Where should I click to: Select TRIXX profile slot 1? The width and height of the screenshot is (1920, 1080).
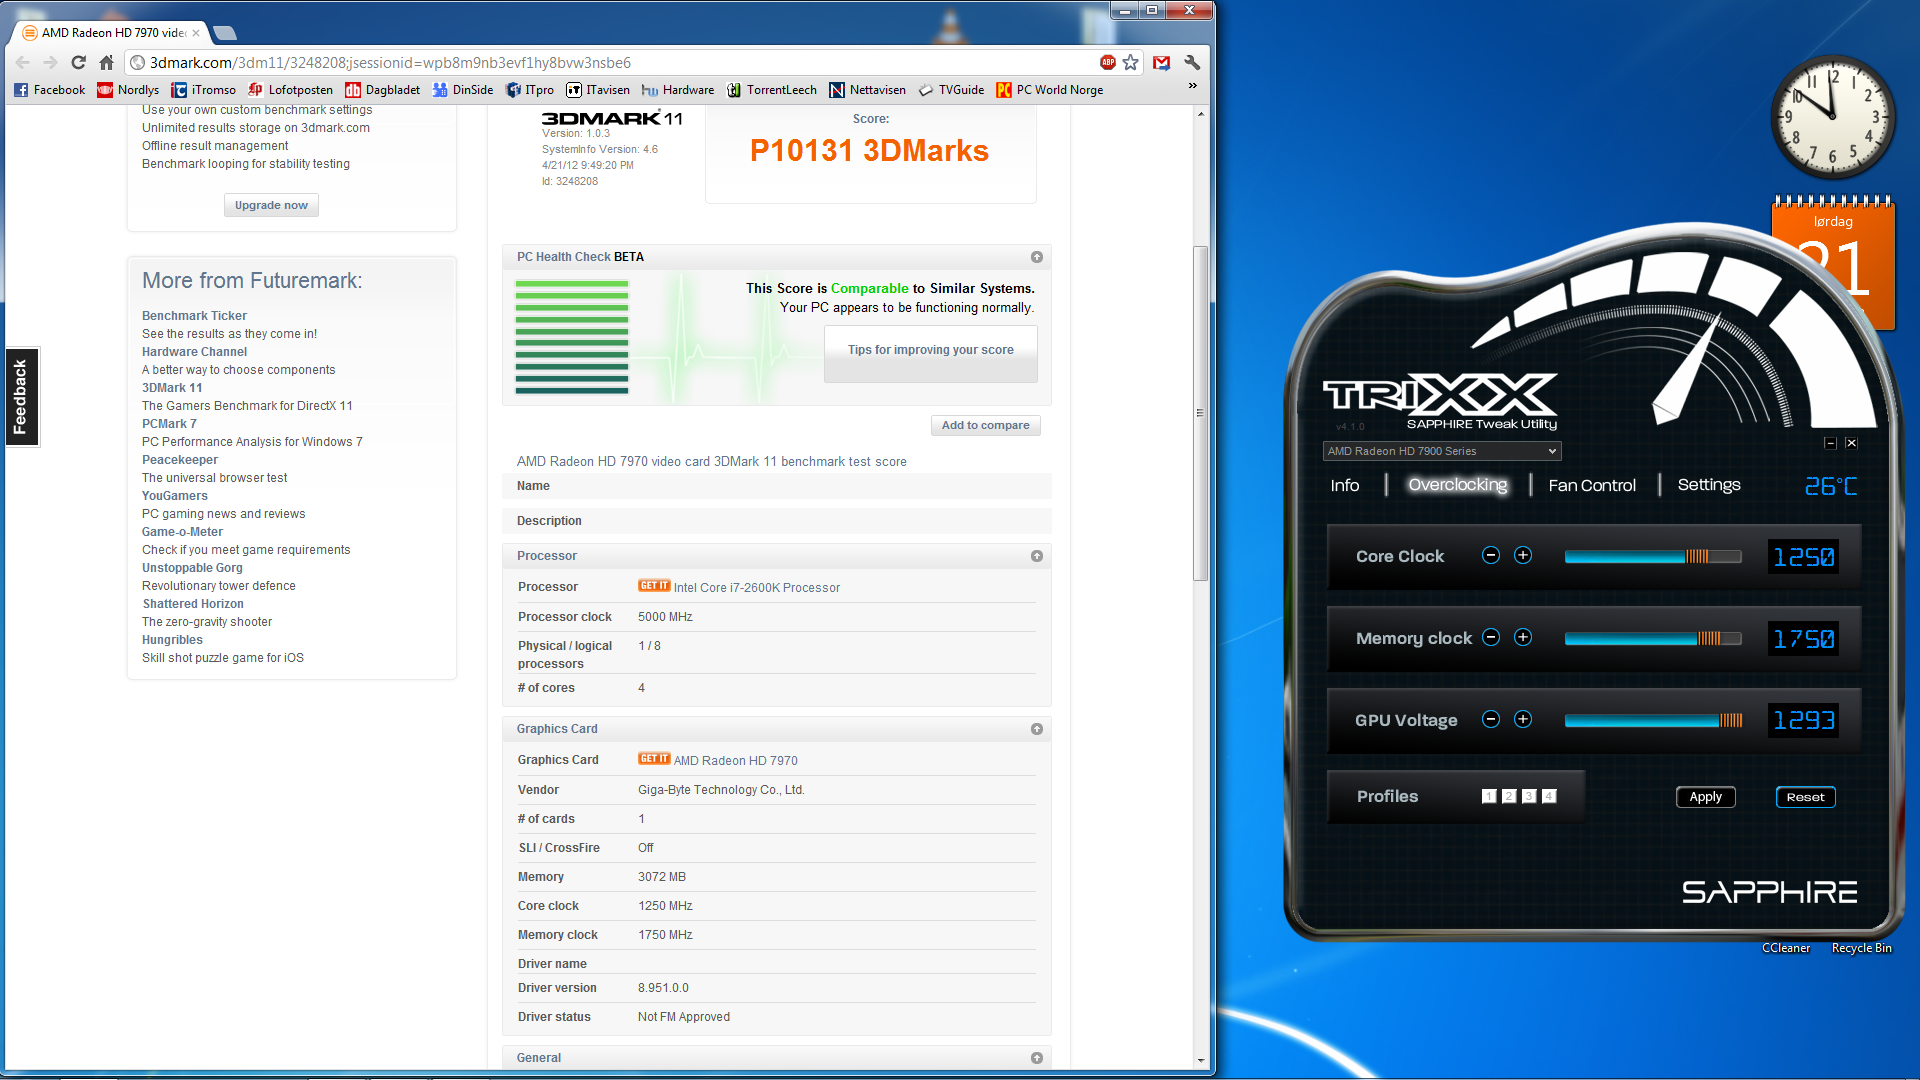click(1489, 796)
